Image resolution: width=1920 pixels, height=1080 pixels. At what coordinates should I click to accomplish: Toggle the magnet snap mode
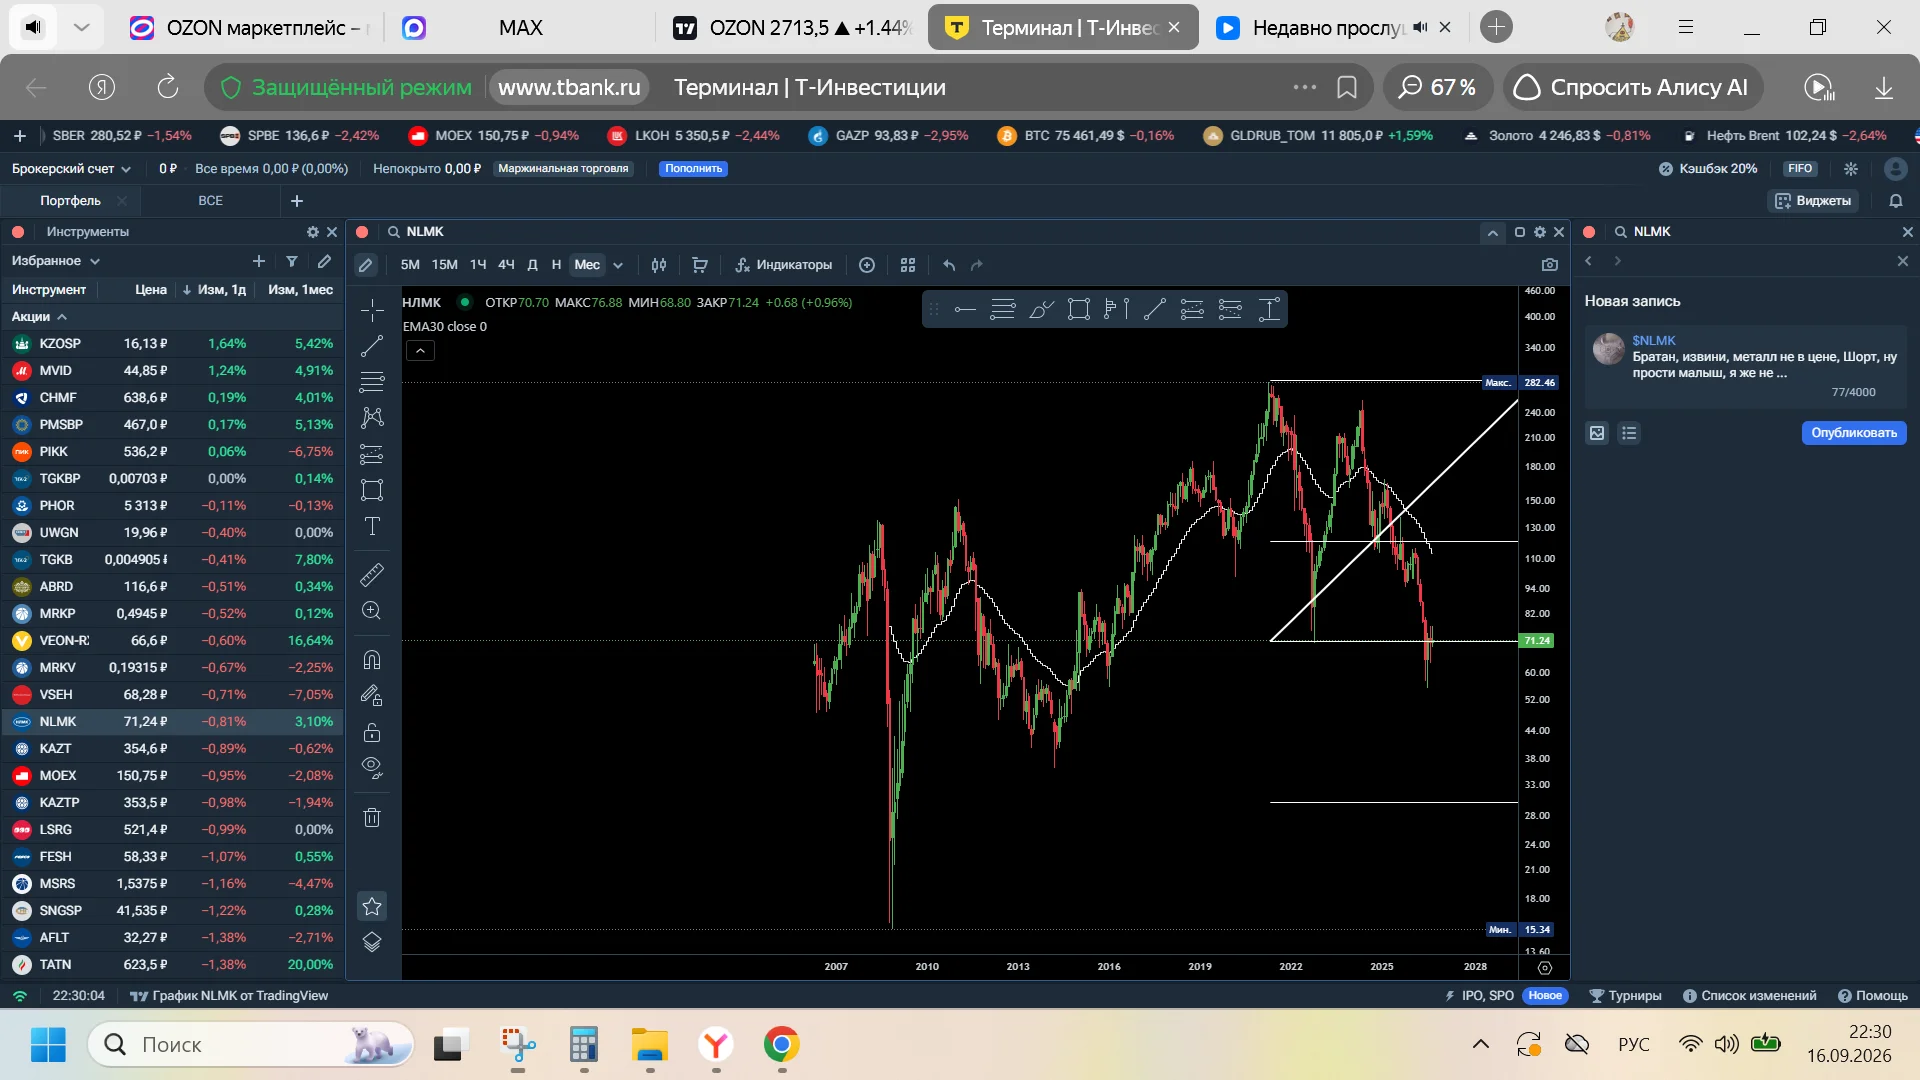372,660
